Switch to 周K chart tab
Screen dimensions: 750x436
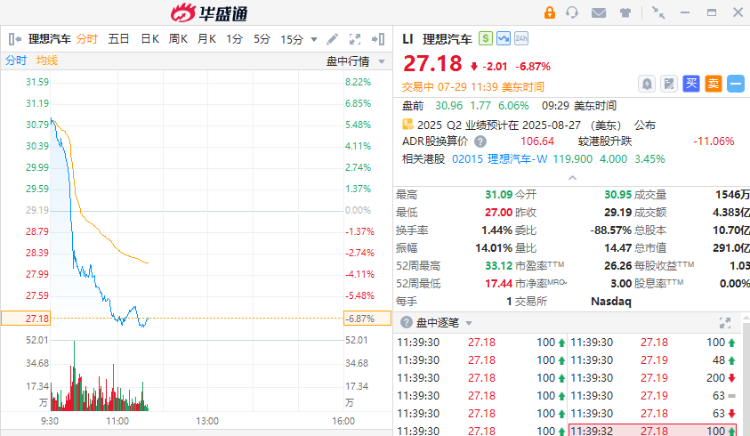click(178, 39)
